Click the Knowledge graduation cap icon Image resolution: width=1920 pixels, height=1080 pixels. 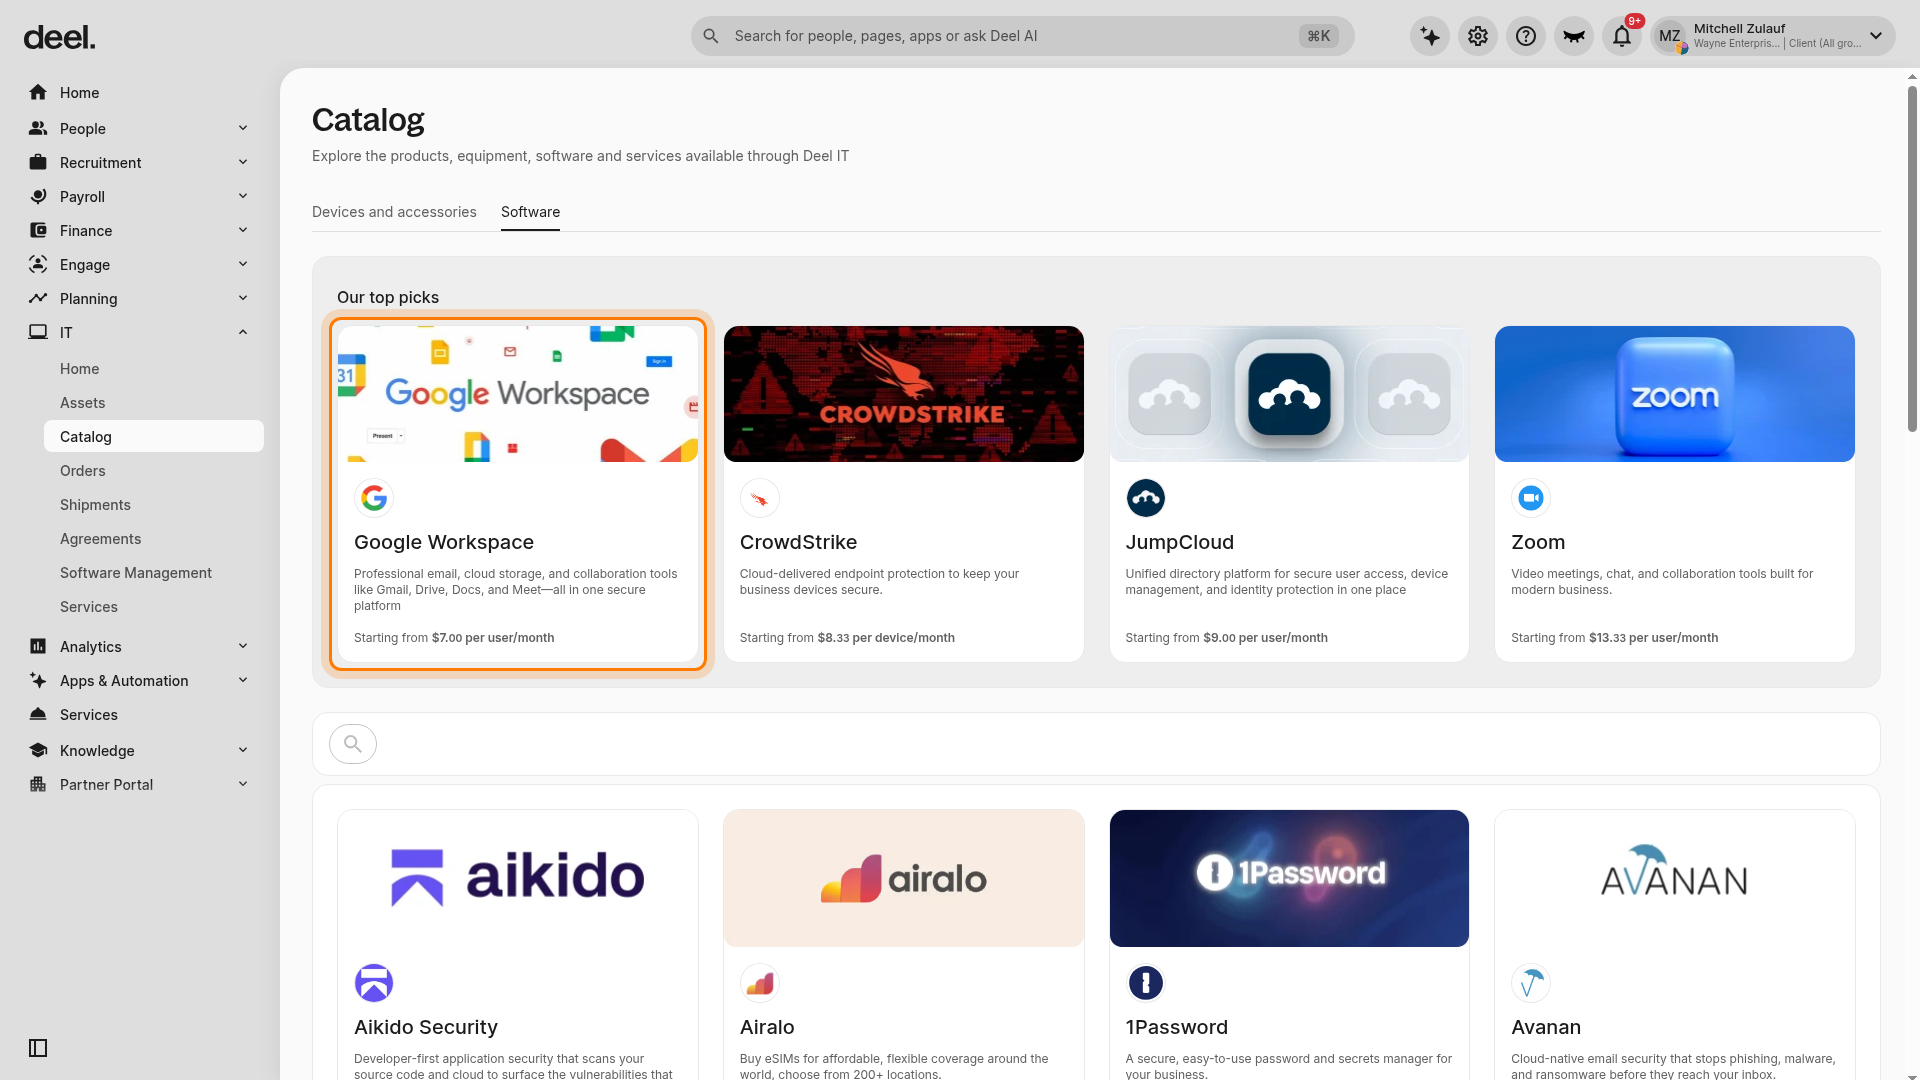[x=38, y=750]
